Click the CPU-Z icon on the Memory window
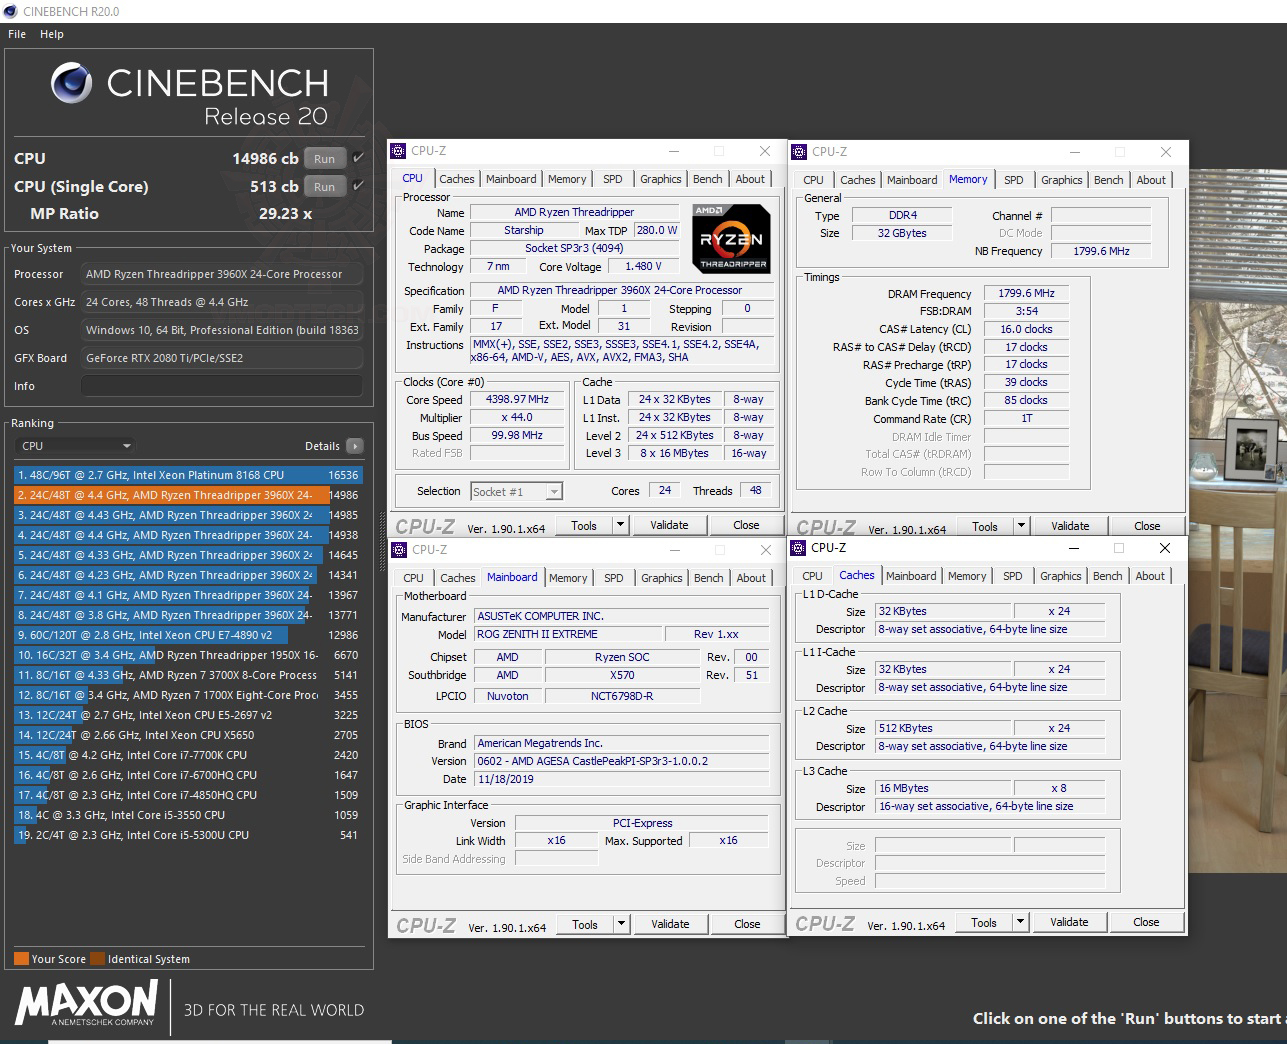Viewport: 1287px width, 1044px height. [x=799, y=151]
